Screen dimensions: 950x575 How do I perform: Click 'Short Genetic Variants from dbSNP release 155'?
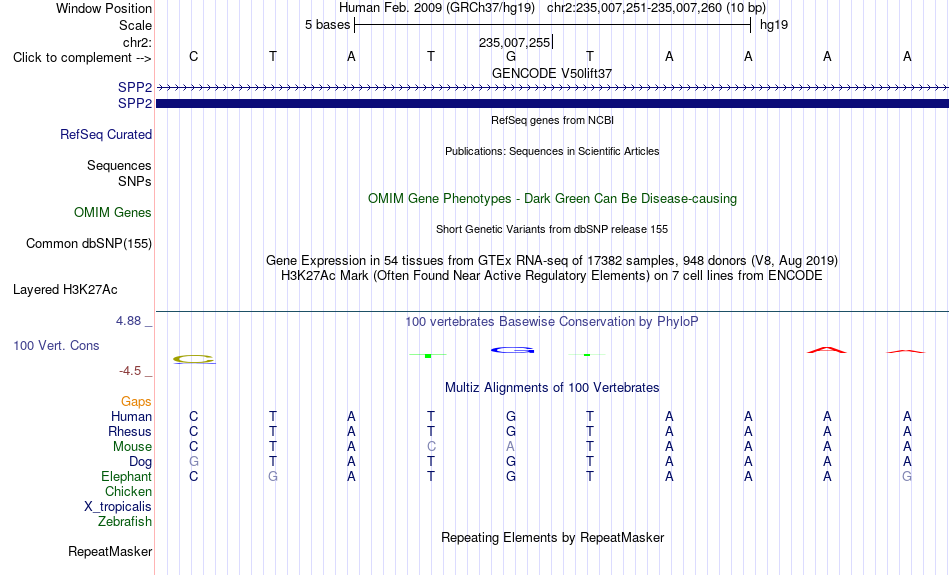coord(552,230)
